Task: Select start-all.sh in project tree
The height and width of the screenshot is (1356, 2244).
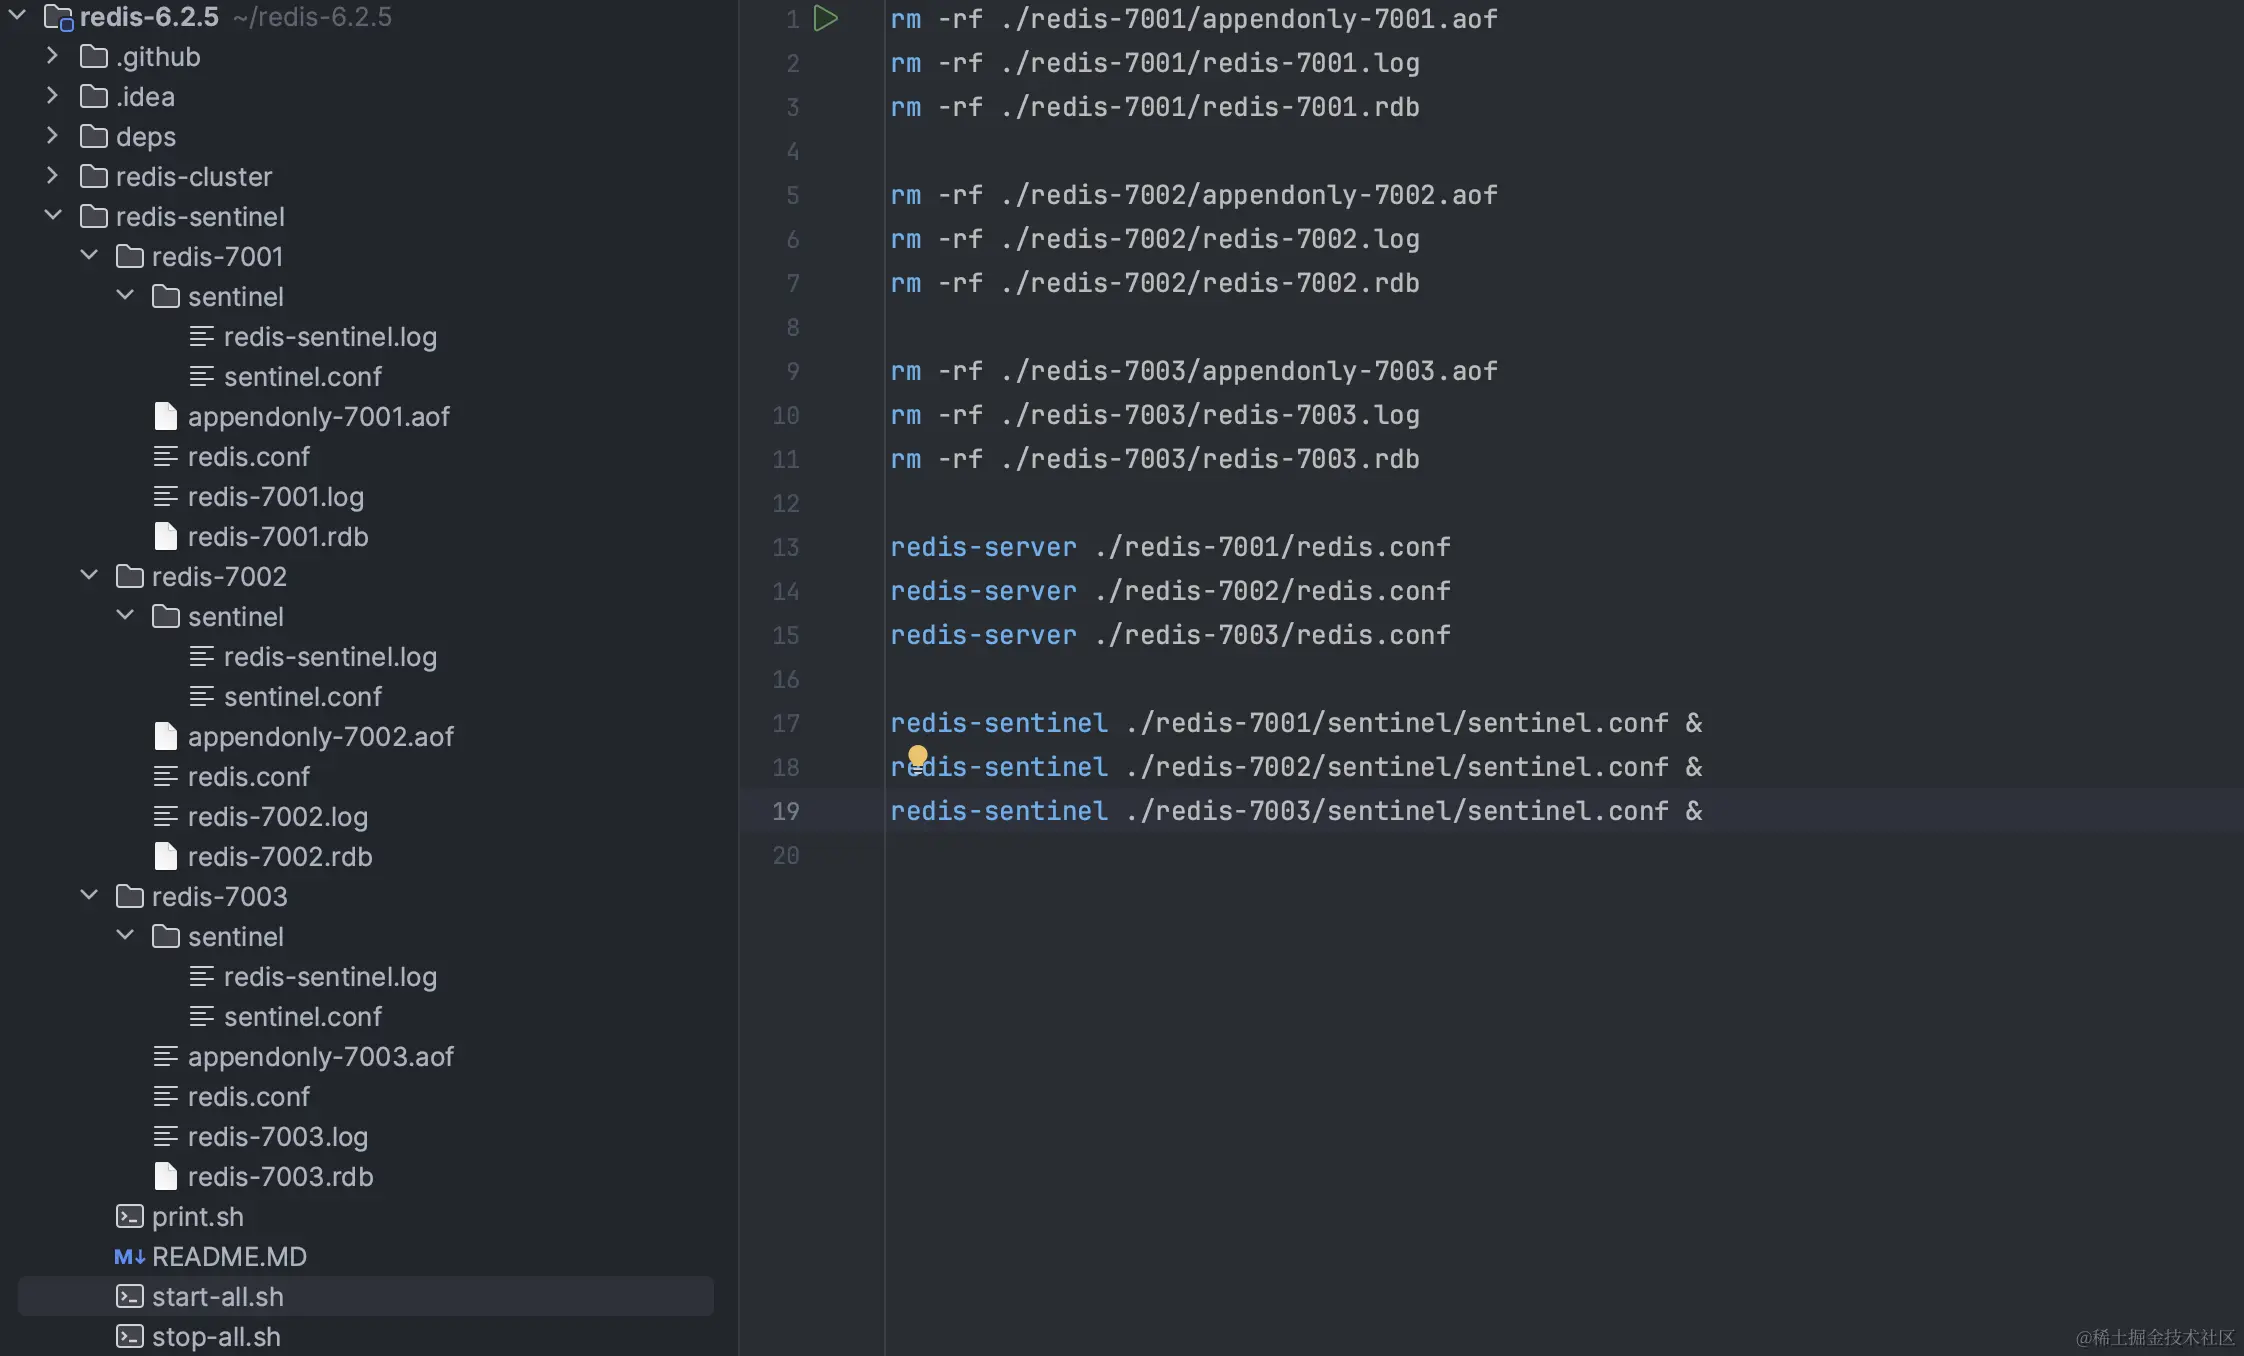Action: [x=217, y=1296]
